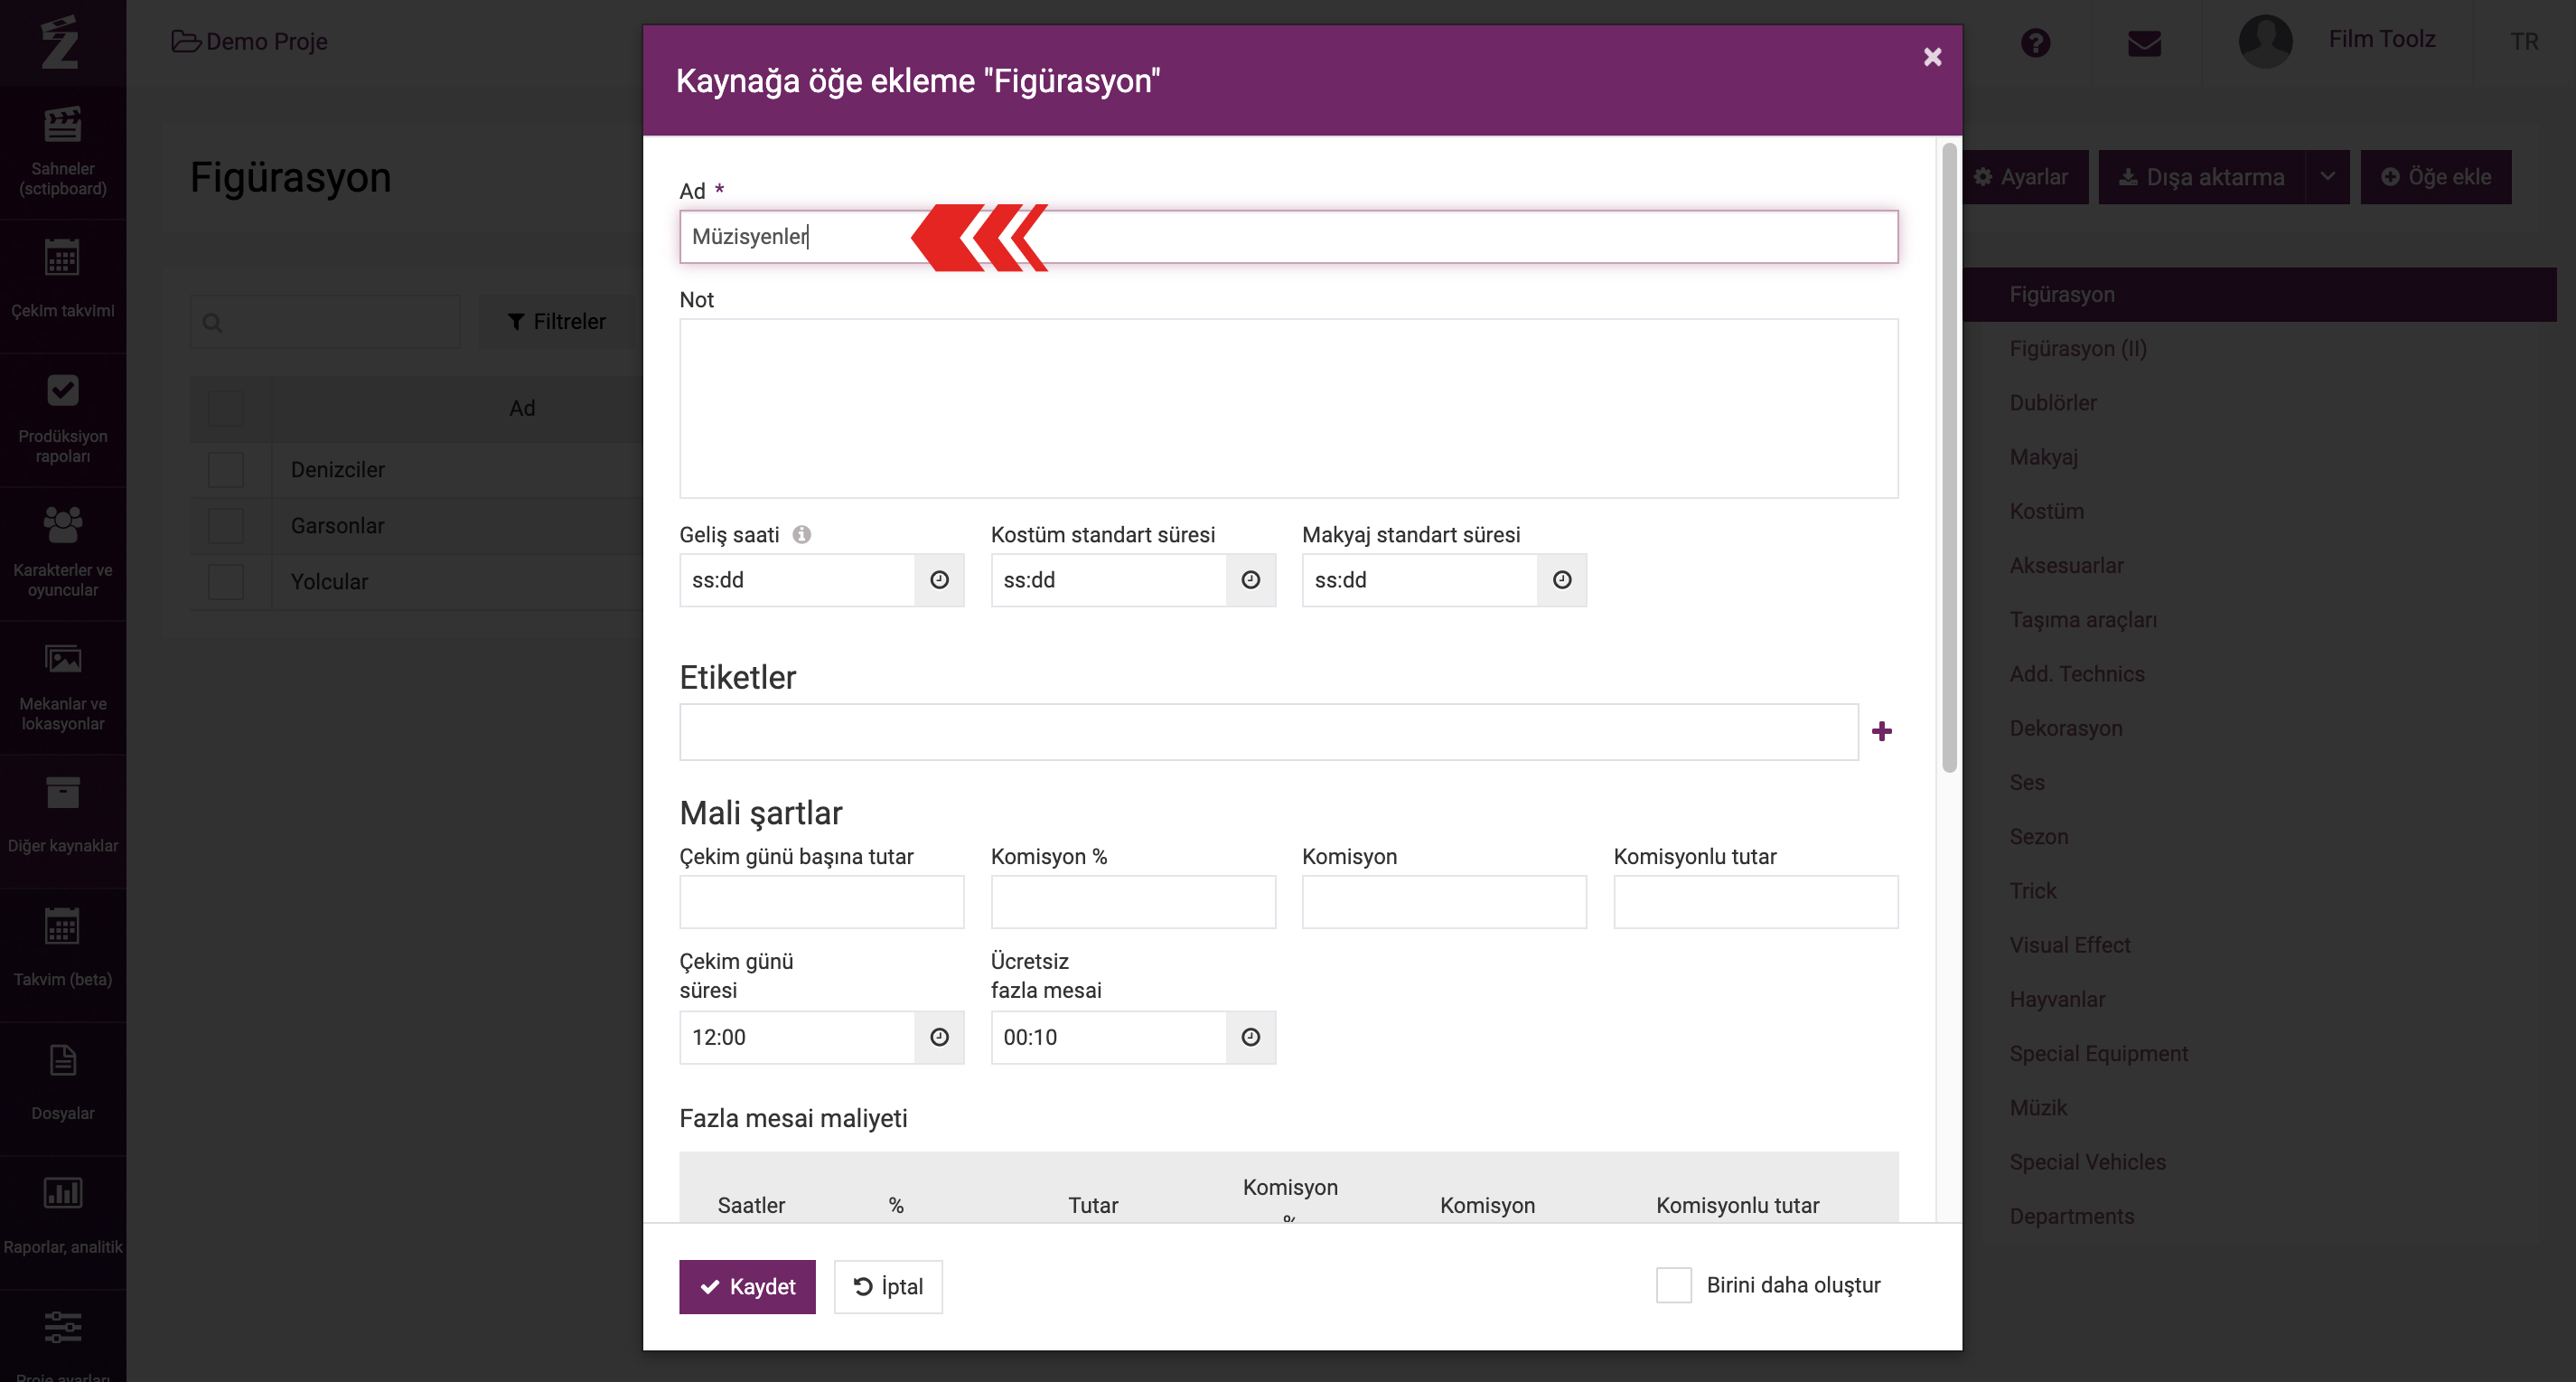Open Kostüm standart süresi clock picker

[1250, 580]
